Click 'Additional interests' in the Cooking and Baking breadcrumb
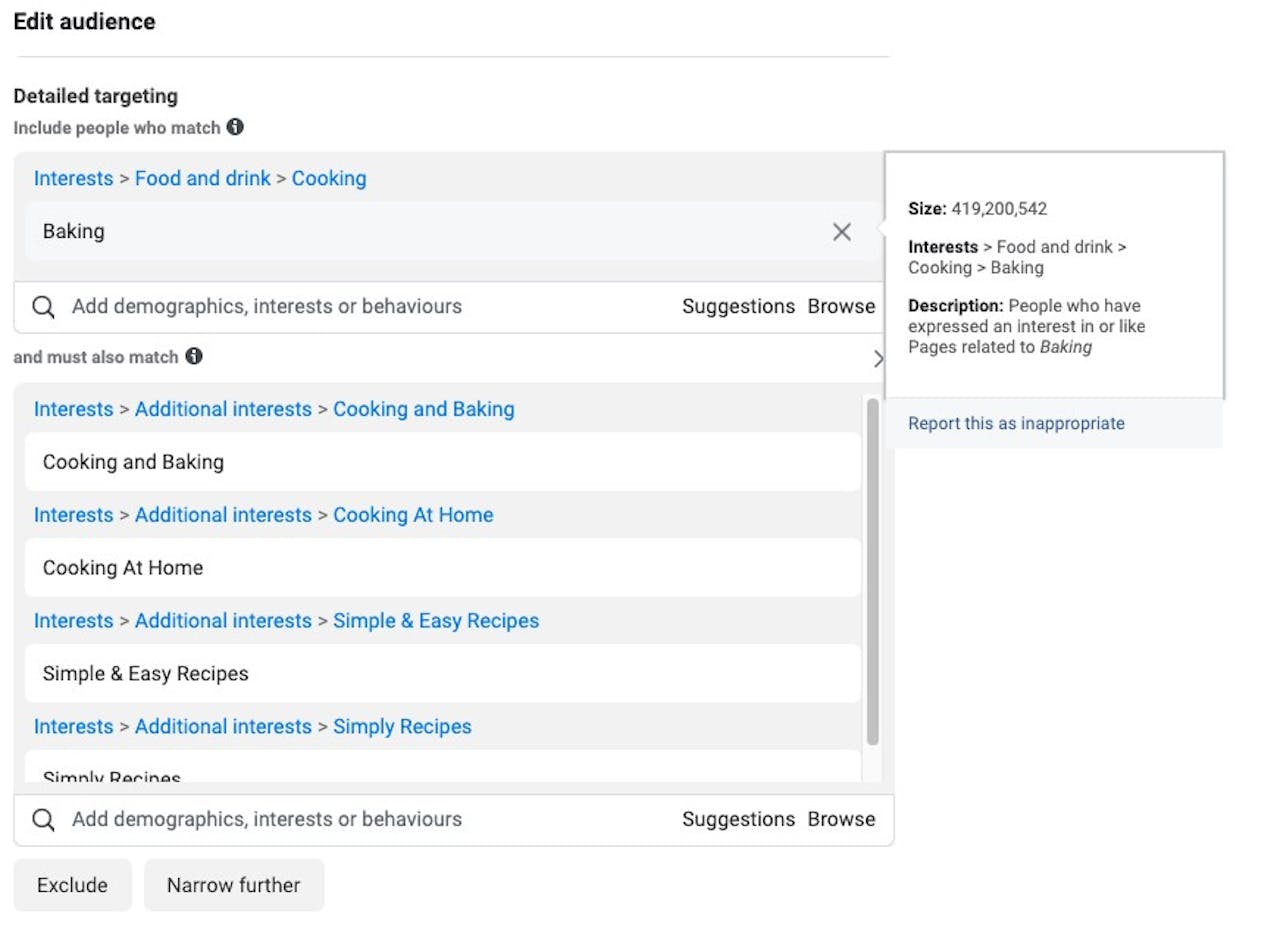The width and height of the screenshot is (1280, 929). tap(223, 410)
